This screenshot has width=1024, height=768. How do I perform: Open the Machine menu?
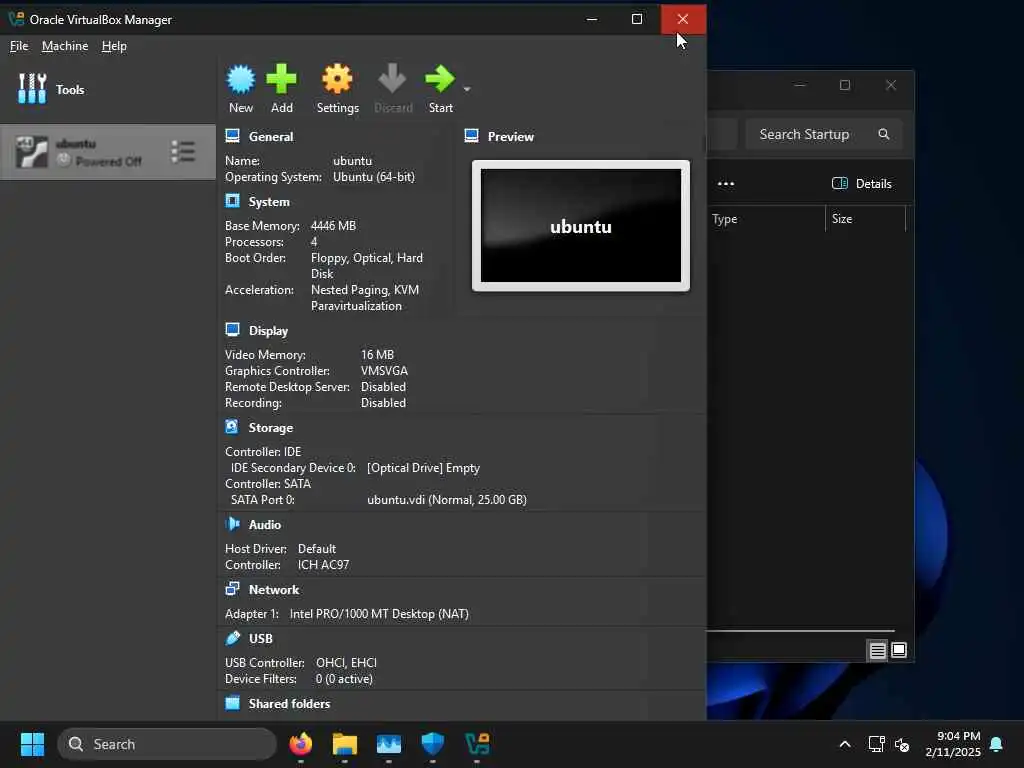click(65, 46)
